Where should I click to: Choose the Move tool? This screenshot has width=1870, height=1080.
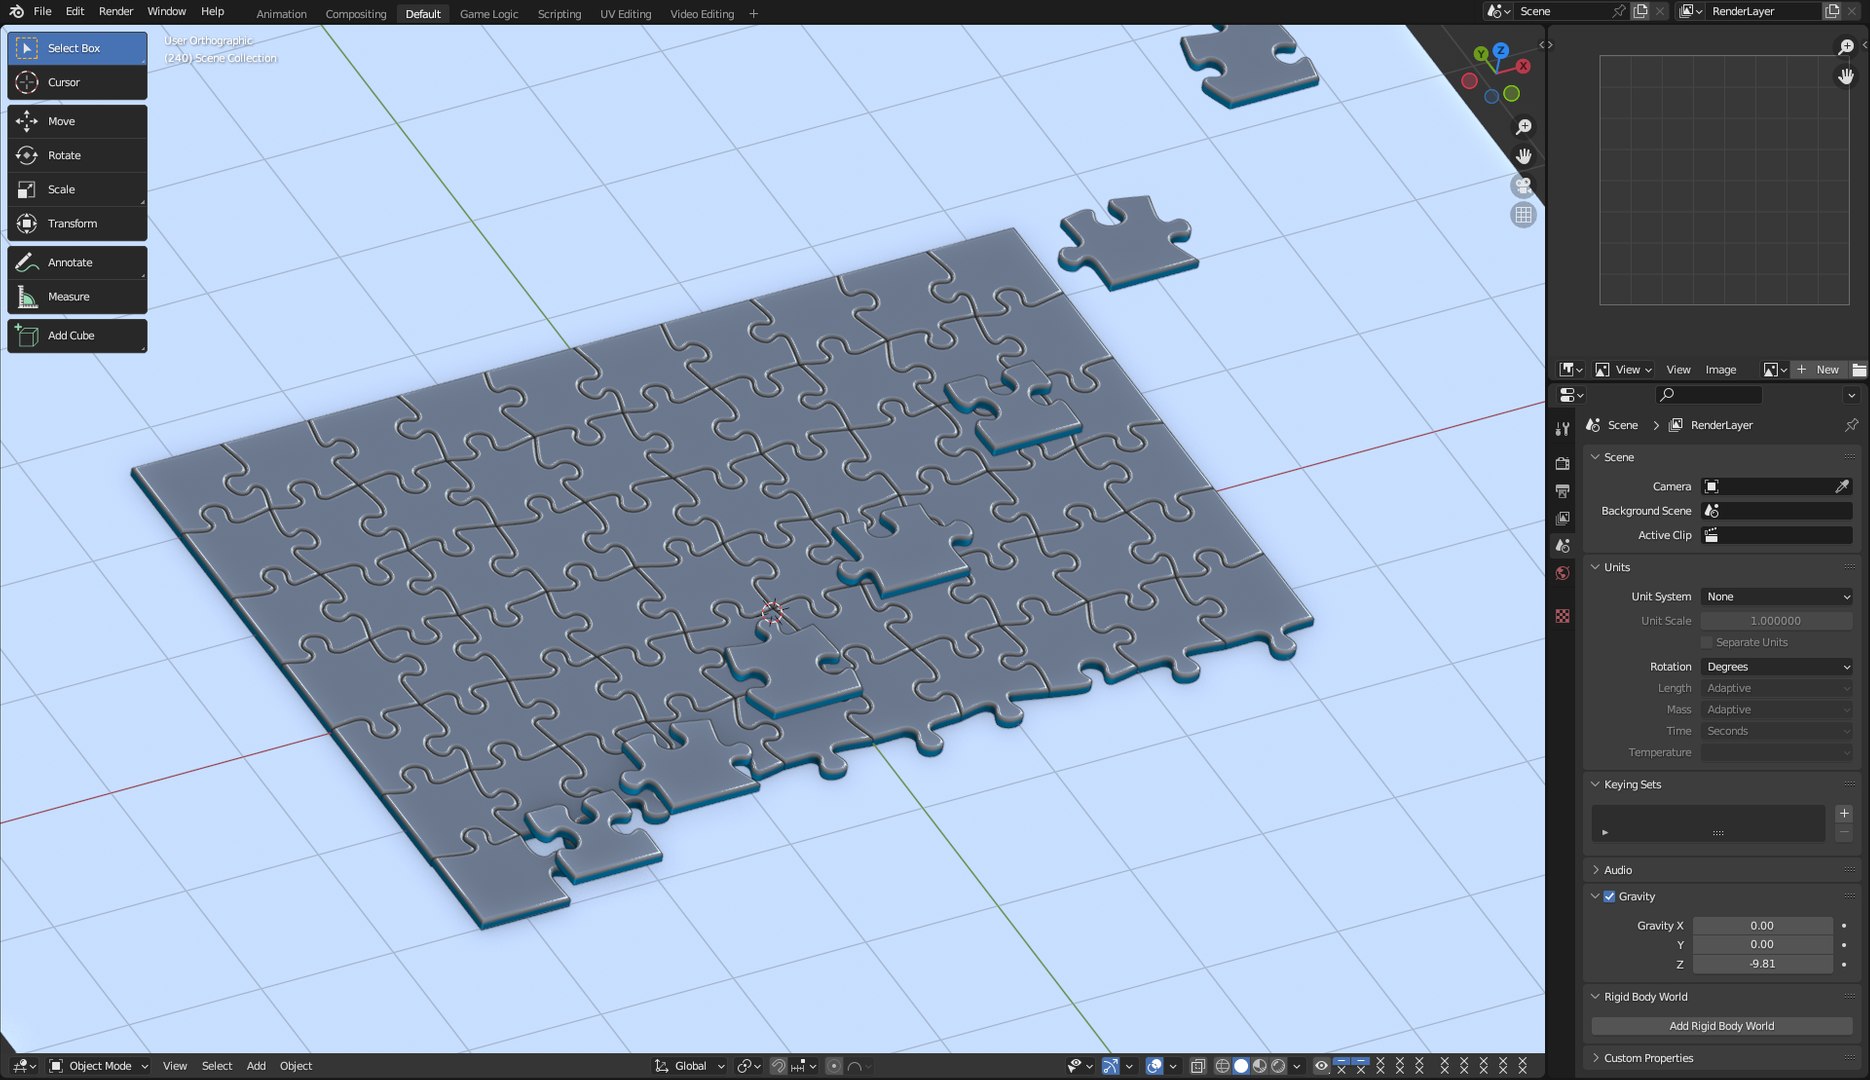(77, 121)
